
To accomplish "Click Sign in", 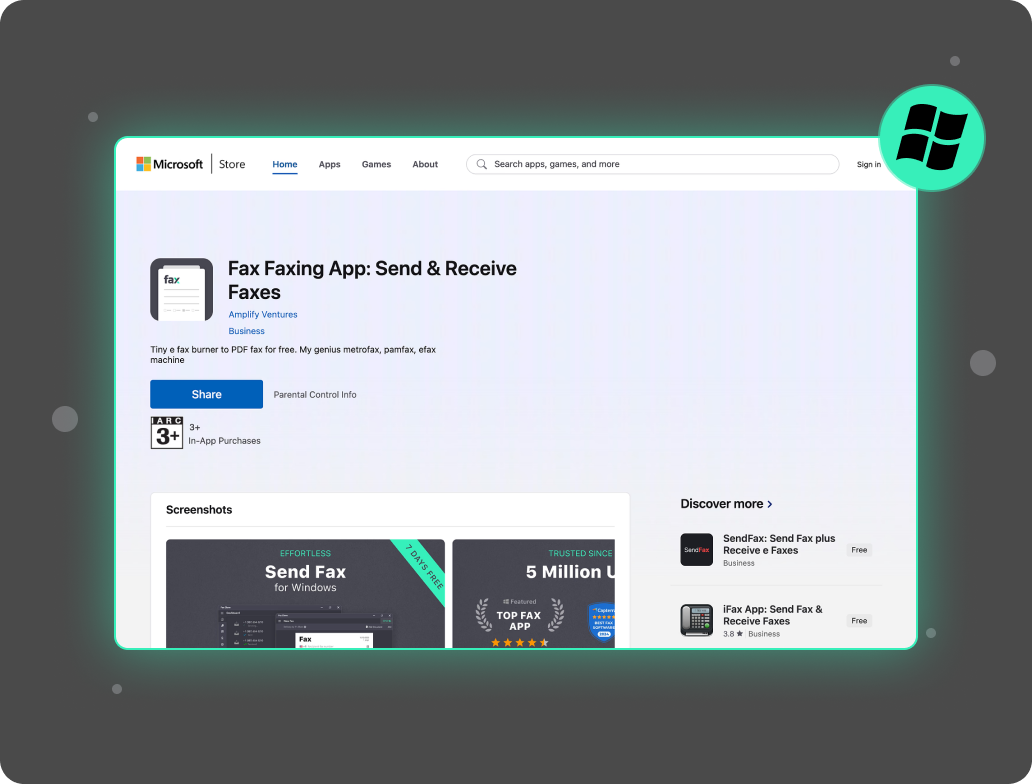I will pyautogui.click(x=868, y=165).
